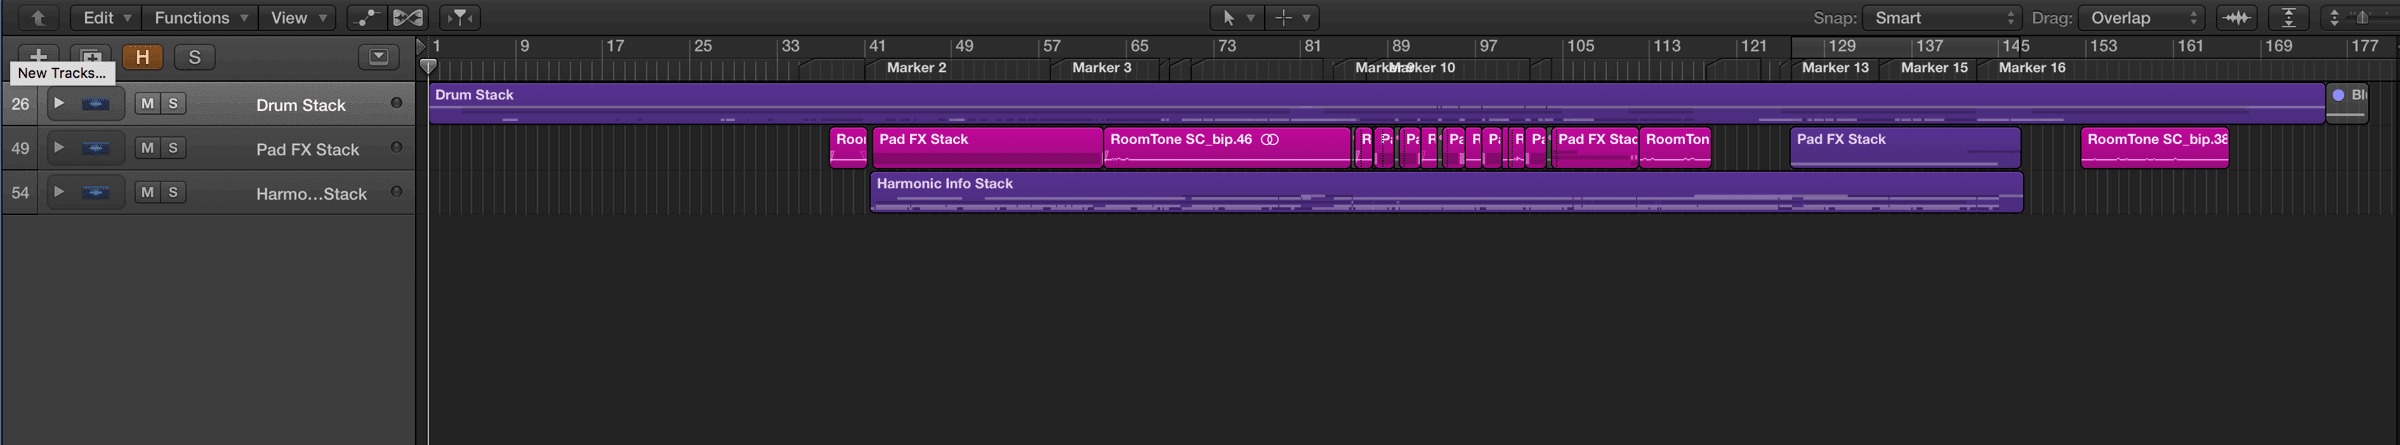
Task: Solo the Harmo...Stack track
Action: pyautogui.click(x=173, y=192)
